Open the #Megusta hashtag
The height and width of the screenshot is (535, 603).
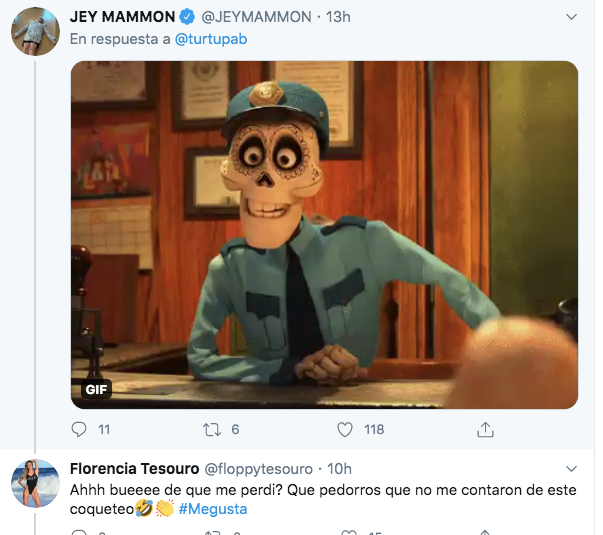[213, 509]
